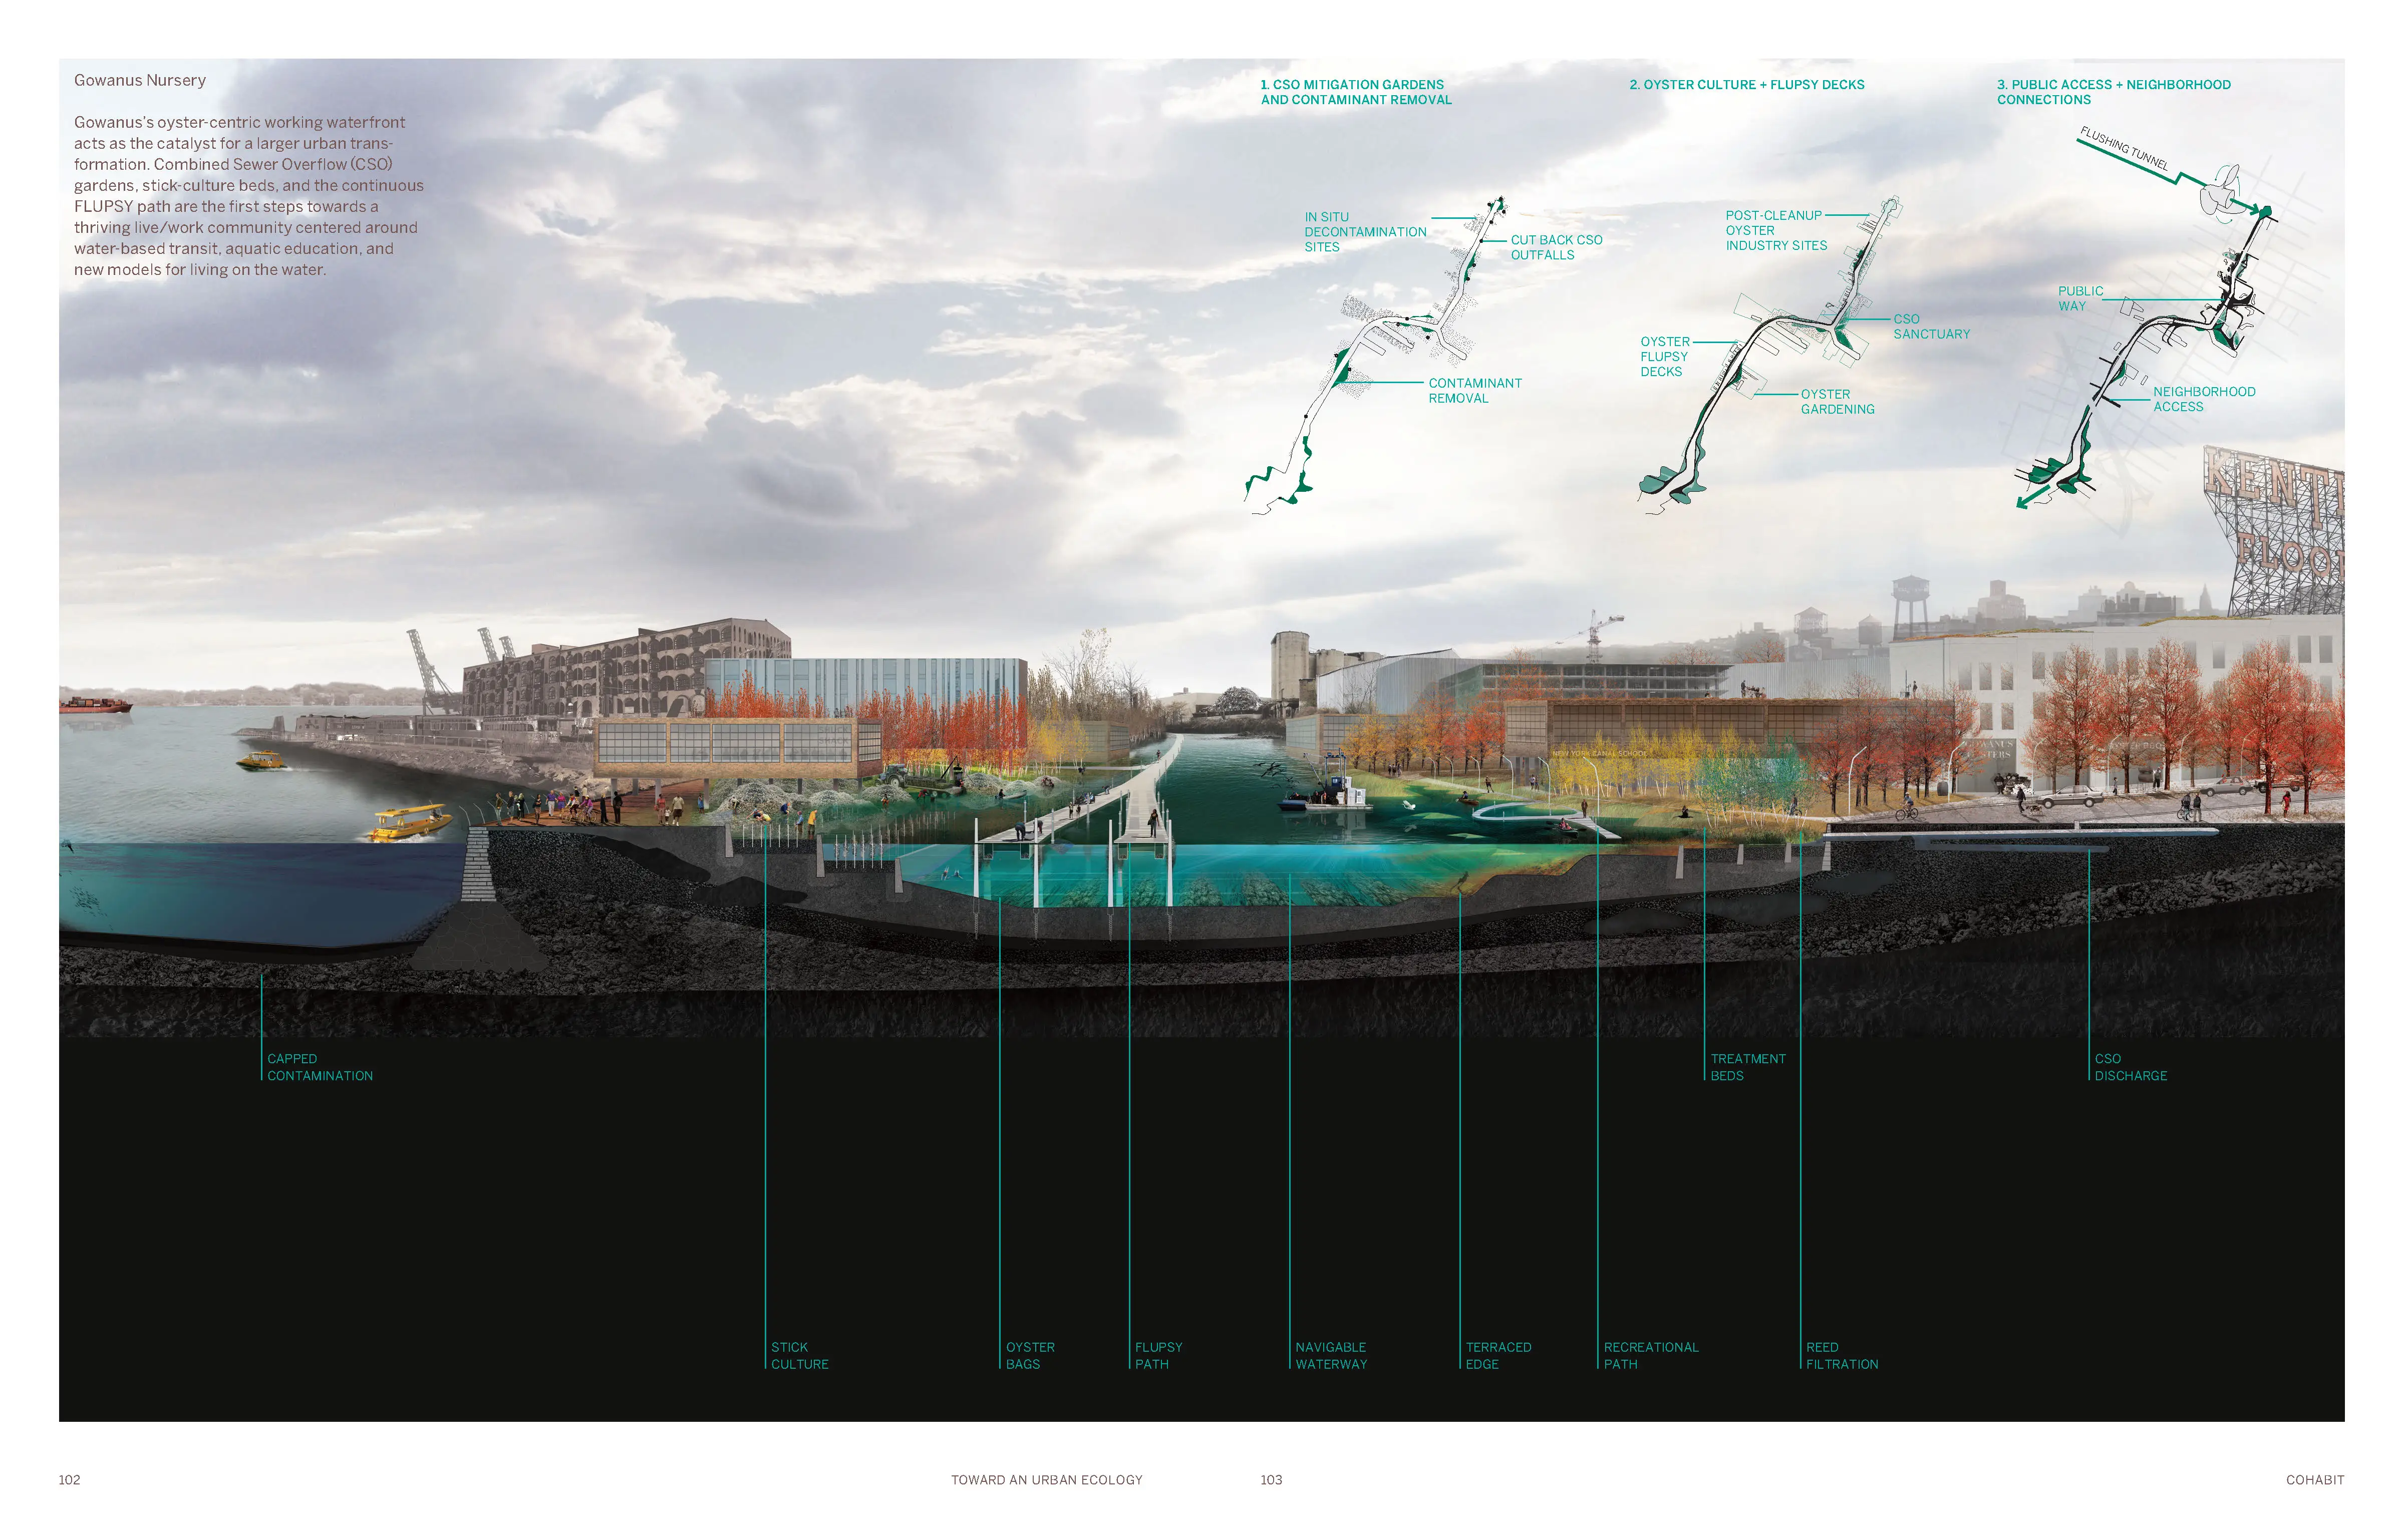Viewport: 2404px width, 1540px height.
Task: Click the REED FILTRATION label
Action: click(1841, 1356)
